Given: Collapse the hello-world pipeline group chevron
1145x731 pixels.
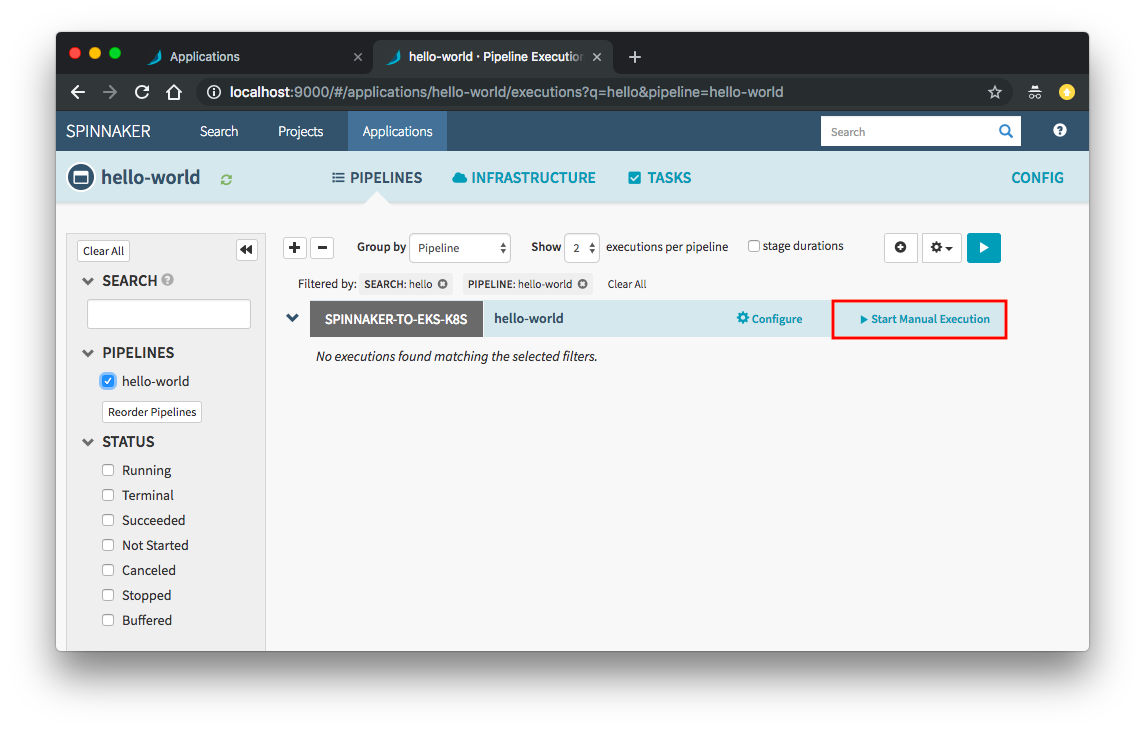Looking at the screenshot, I should click(x=292, y=318).
